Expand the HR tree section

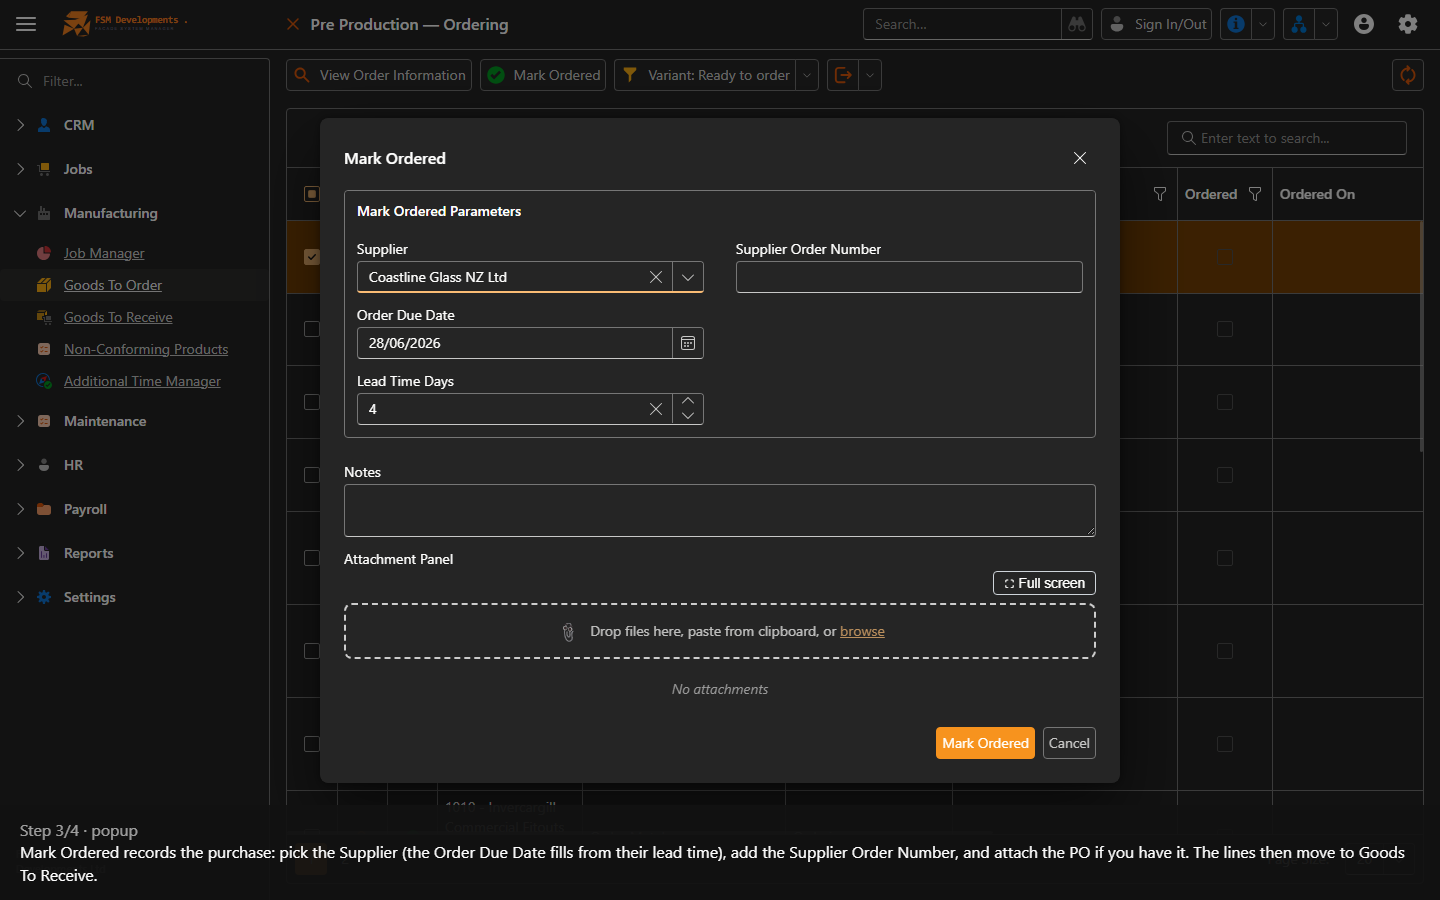pyautogui.click(x=20, y=465)
